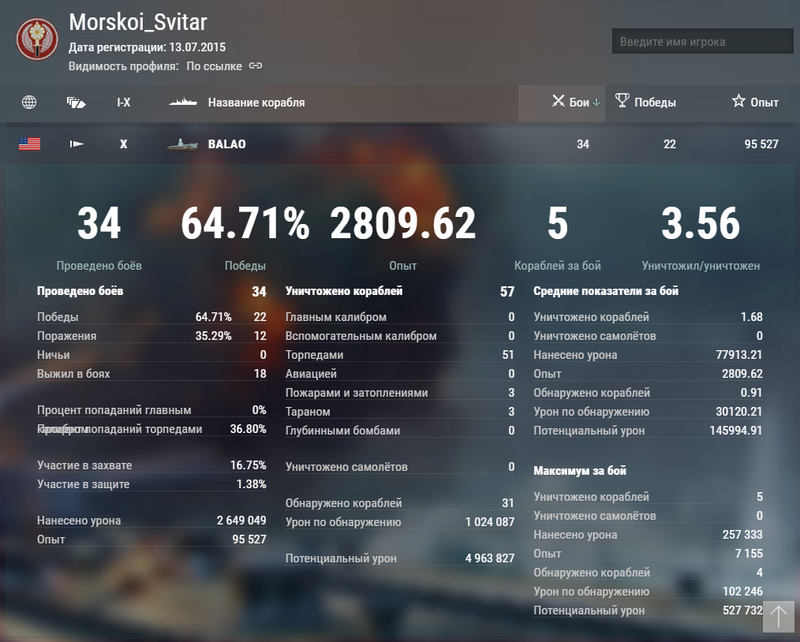This screenshot has height=642, width=800.
Task: Sort ships by Победы column
Action: click(655, 102)
